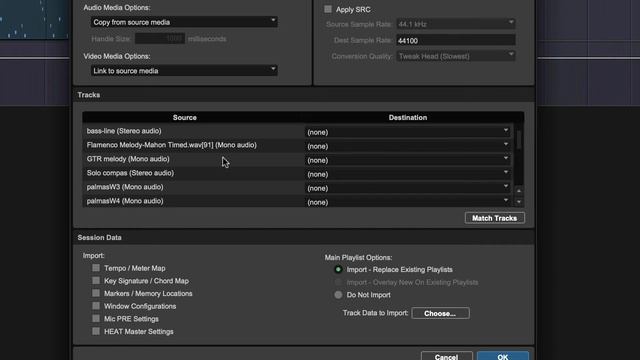Viewport: 640px width, 360px height.
Task: Click Choose for Track Data to Import
Action: click(440, 313)
